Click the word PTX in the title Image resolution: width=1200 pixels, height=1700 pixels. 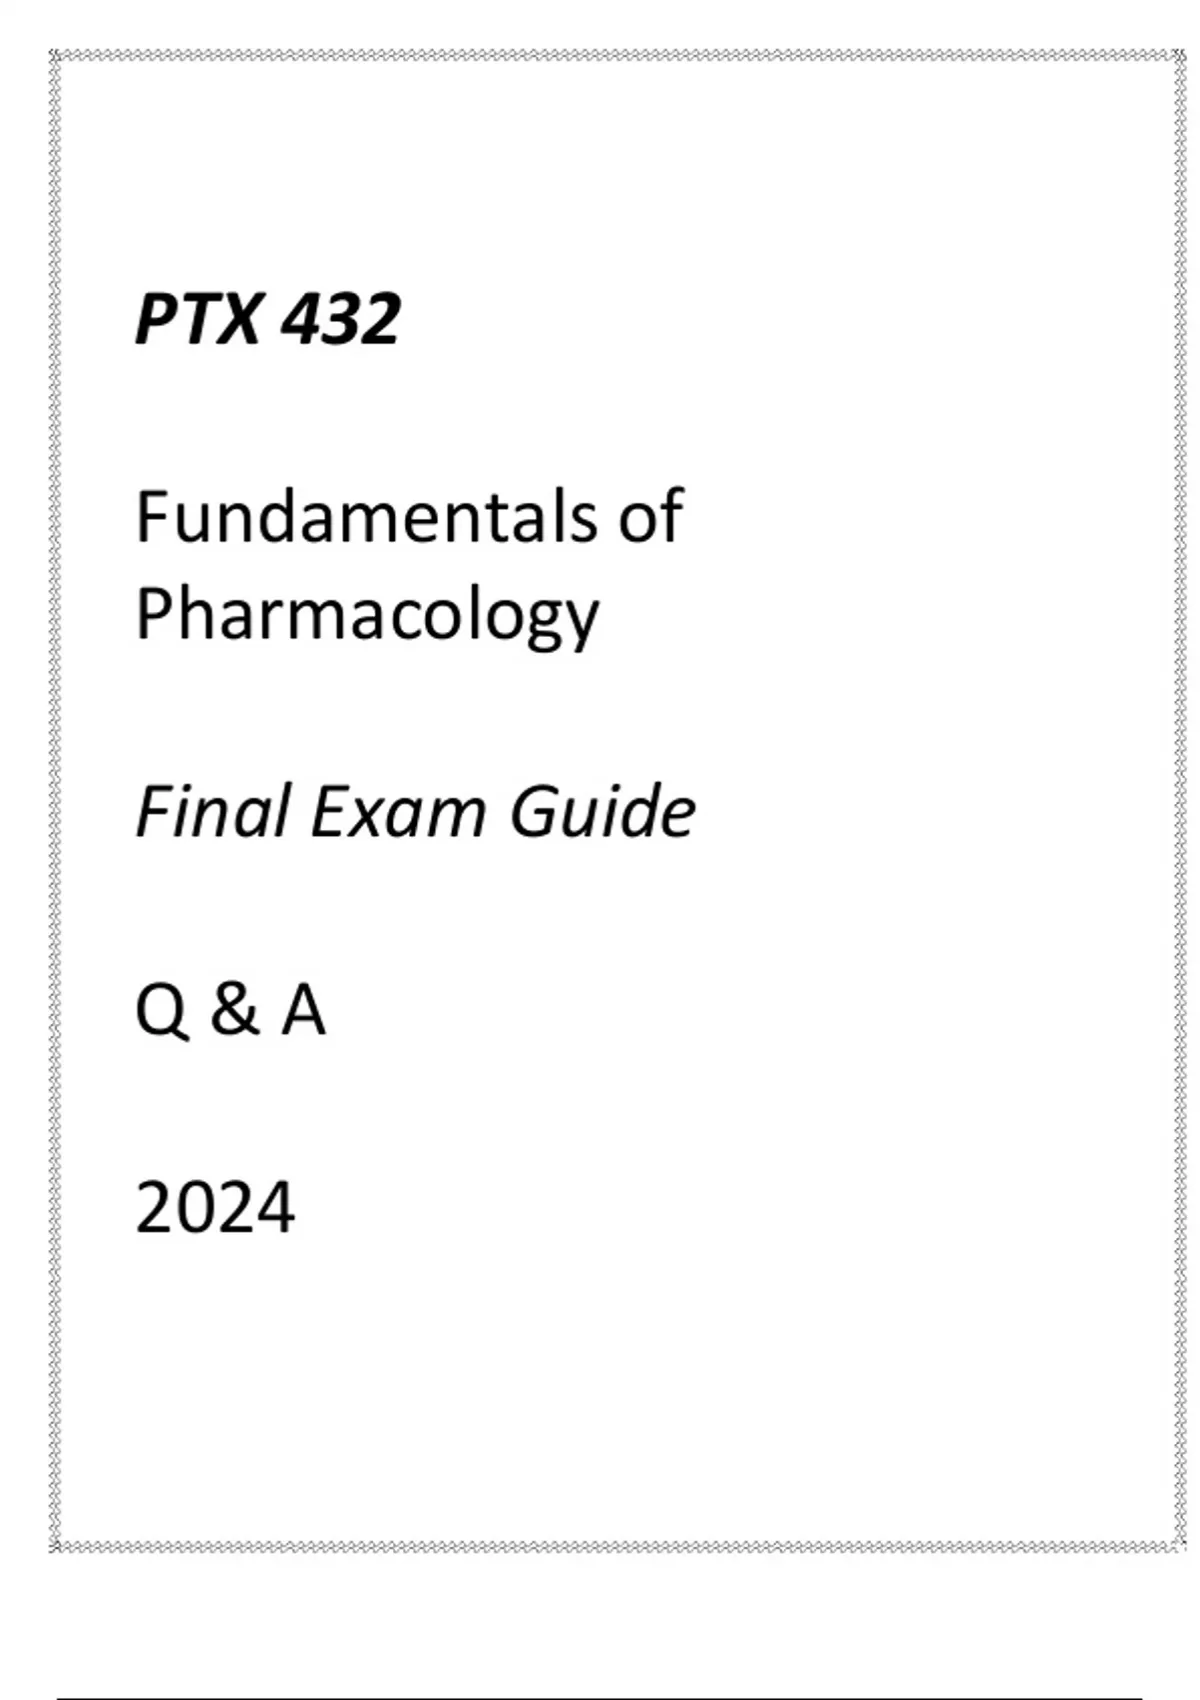coord(198,319)
